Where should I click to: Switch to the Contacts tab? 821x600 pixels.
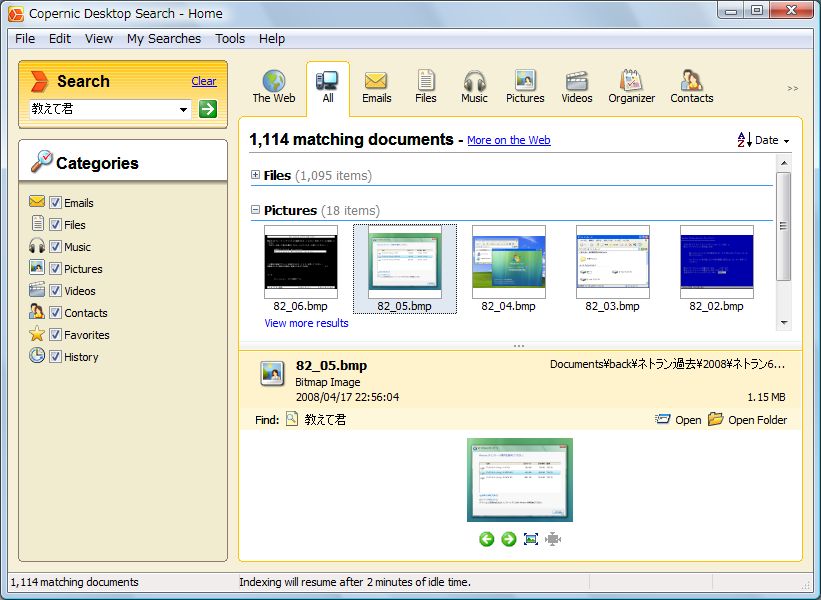[x=692, y=87]
